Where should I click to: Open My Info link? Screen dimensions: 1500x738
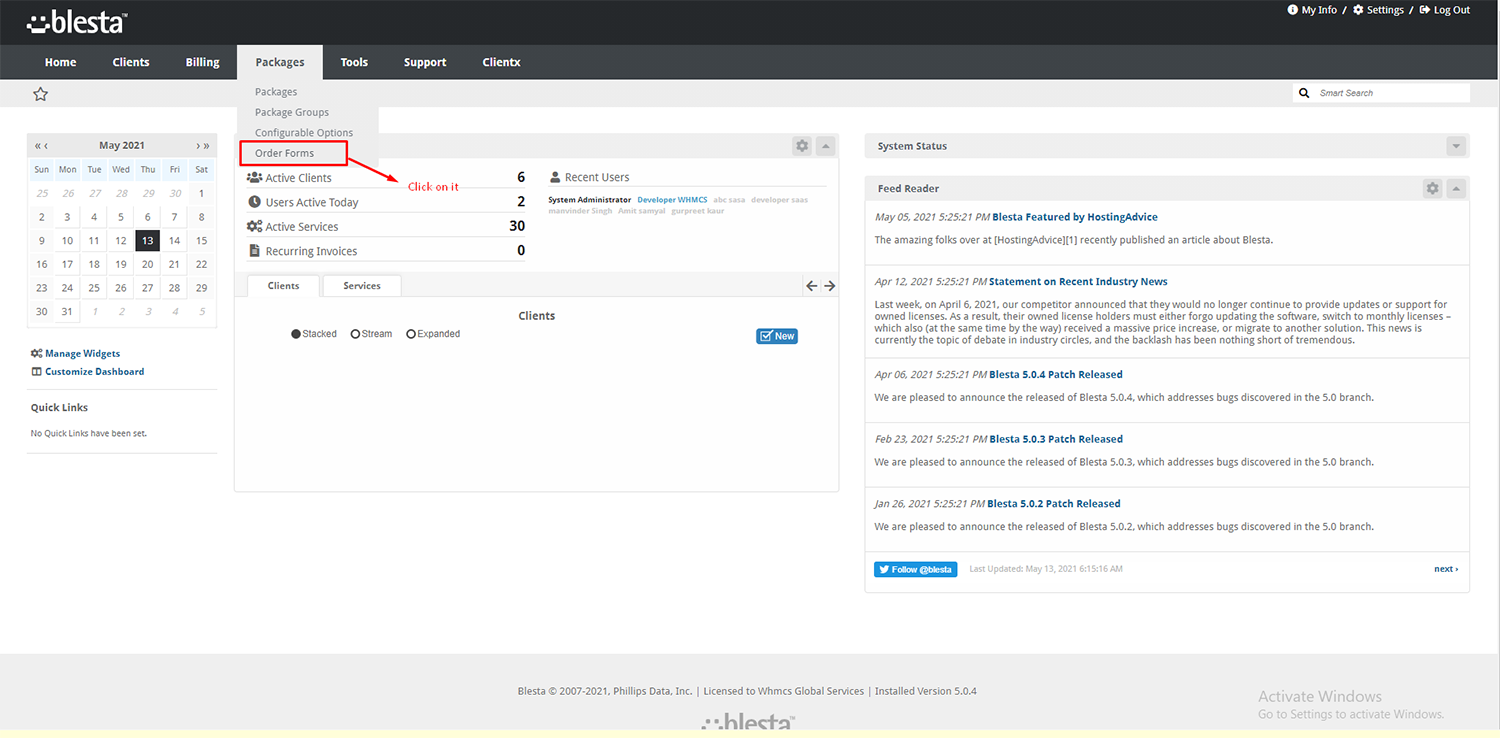[x=1312, y=10]
